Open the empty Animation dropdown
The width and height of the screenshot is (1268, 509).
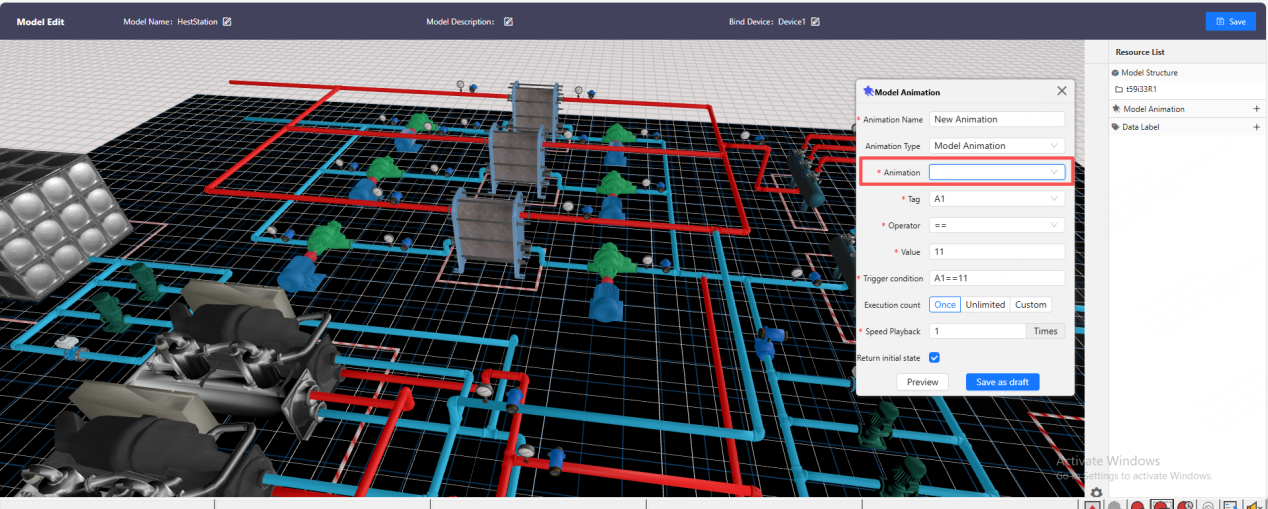click(996, 172)
